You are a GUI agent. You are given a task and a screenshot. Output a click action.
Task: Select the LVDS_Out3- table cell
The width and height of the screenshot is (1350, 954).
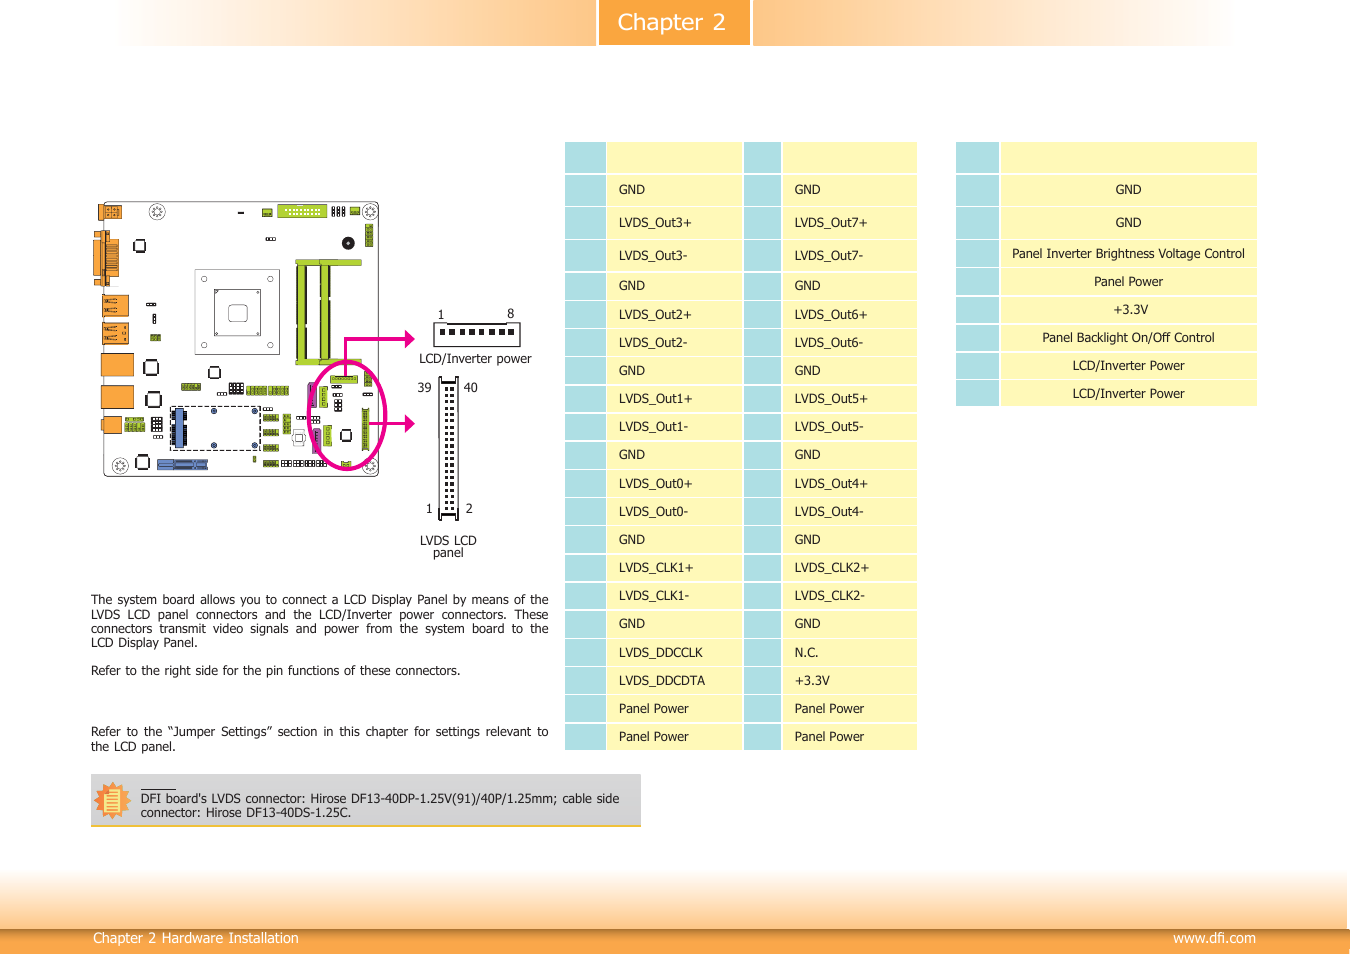tap(674, 256)
